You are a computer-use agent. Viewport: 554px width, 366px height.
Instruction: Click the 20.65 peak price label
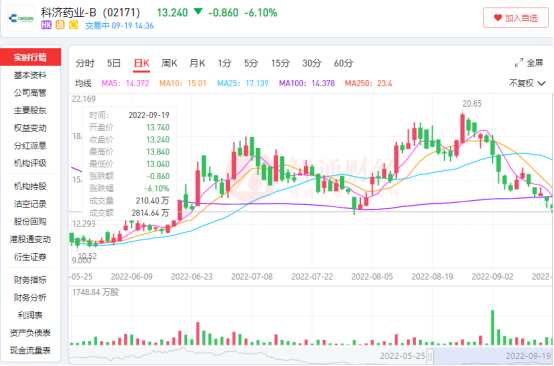click(x=472, y=104)
